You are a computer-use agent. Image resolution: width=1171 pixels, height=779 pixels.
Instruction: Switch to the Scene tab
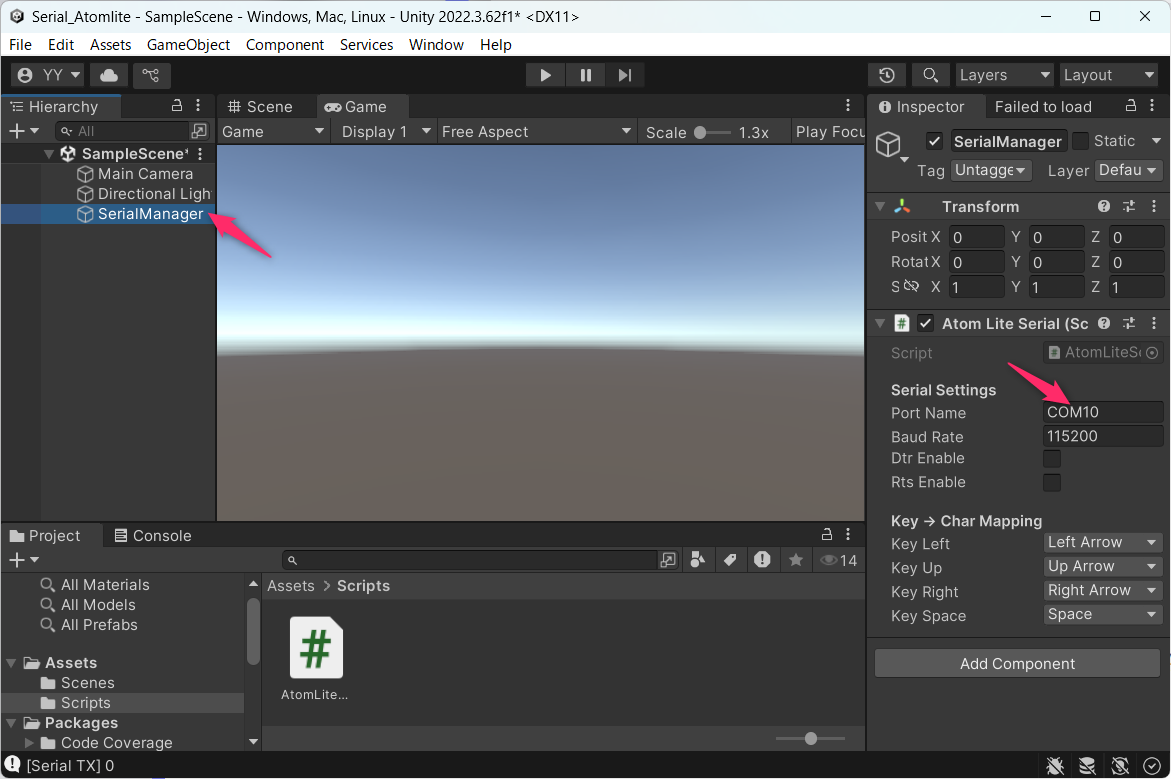point(261,107)
